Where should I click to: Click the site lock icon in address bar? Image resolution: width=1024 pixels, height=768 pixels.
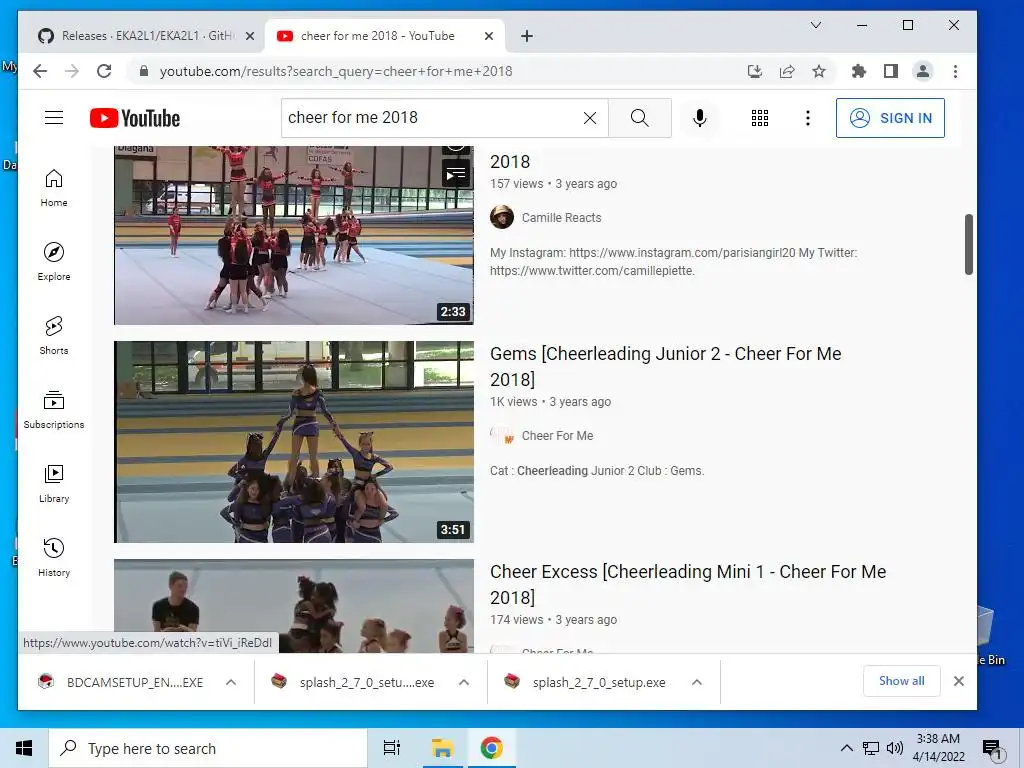(144, 71)
